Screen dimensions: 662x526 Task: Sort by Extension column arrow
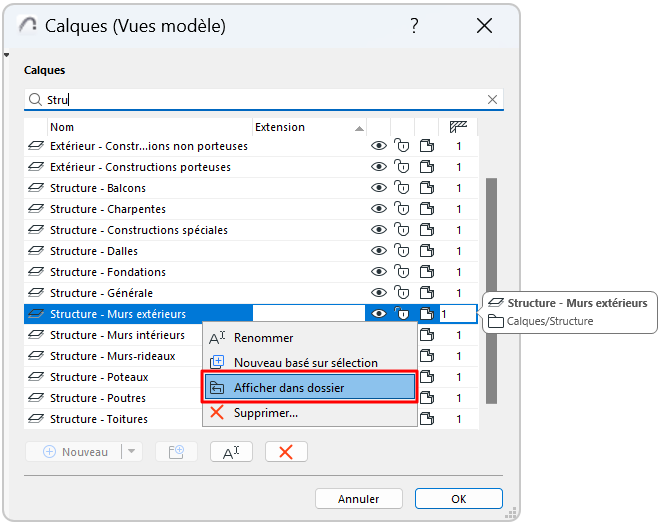tap(359, 128)
